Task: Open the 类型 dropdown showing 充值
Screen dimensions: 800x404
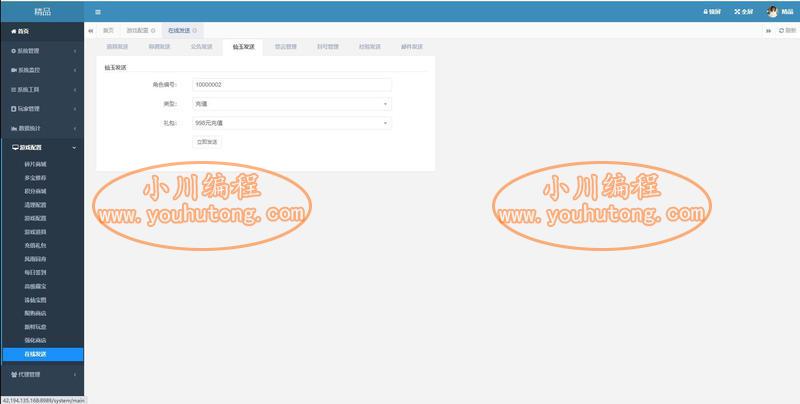Action: click(292, 104)
